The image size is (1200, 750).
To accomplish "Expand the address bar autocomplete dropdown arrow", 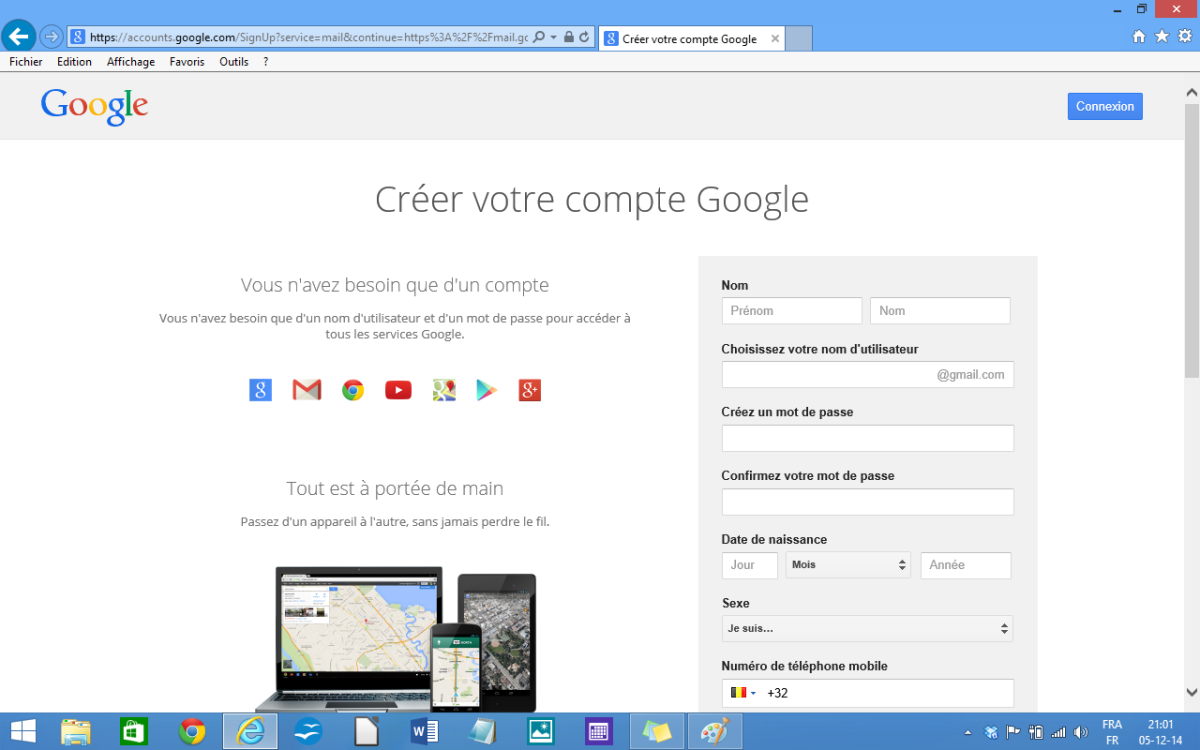I will (x=553, y=37).
